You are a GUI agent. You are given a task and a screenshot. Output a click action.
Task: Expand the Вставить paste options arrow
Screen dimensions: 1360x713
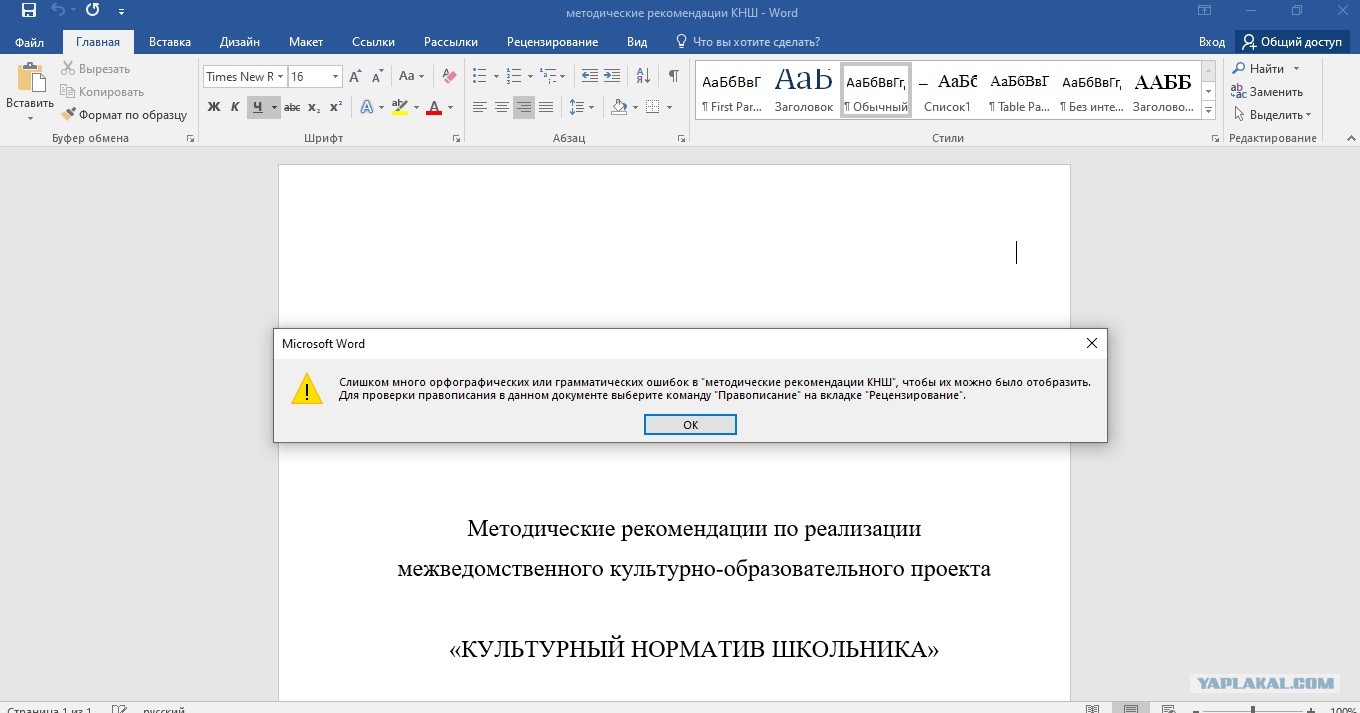click(x=30, y=118)
